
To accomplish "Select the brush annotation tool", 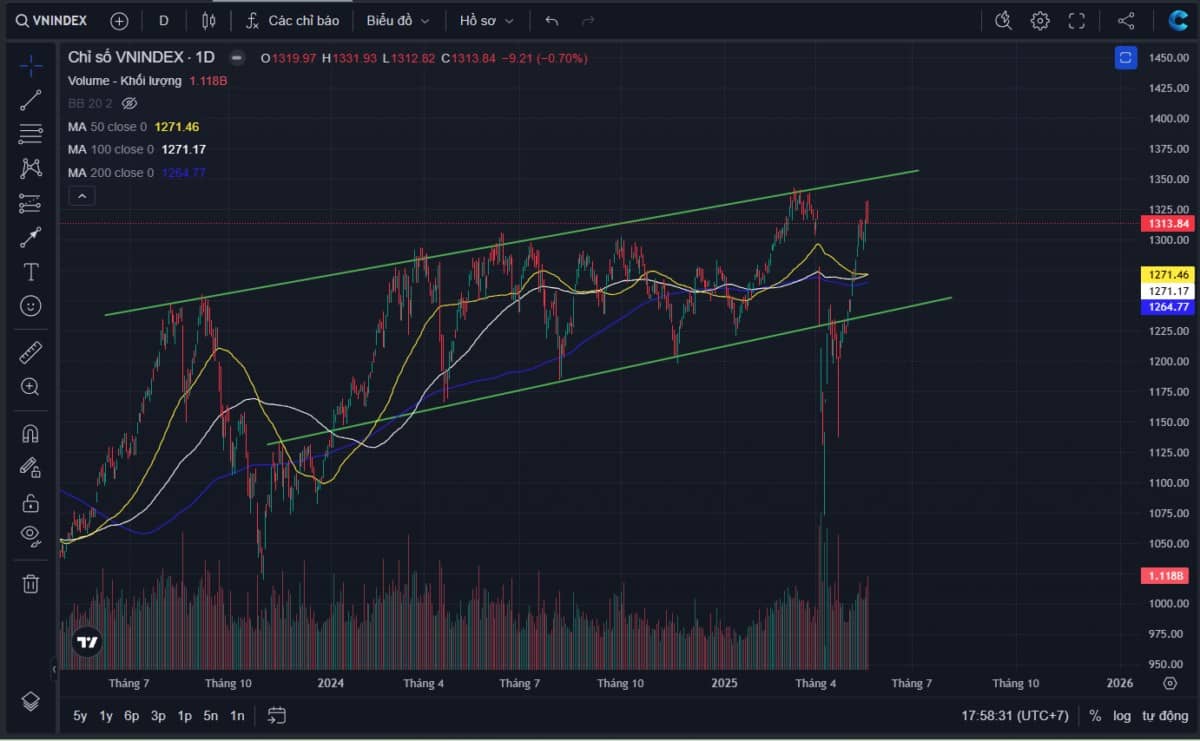I will (x=31, y=237).
